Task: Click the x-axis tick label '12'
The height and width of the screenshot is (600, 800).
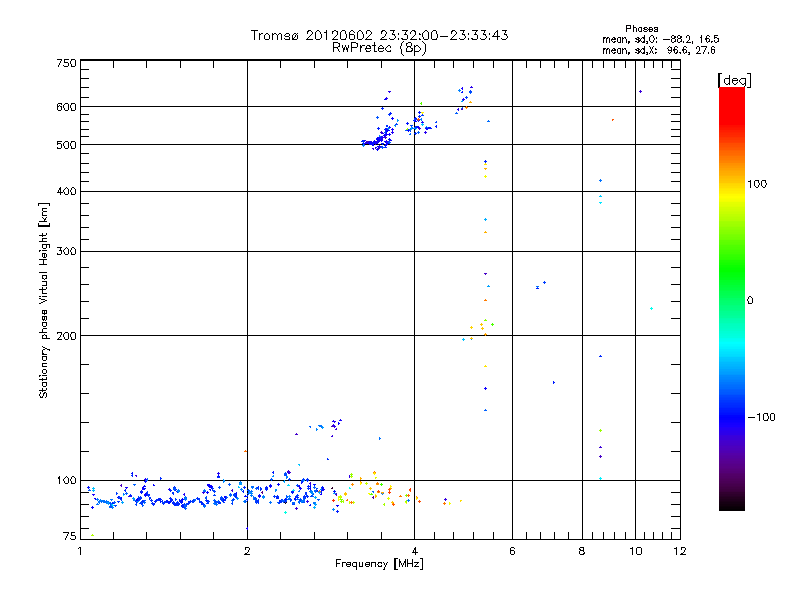Action: pyautogui.click(x=680, y=551)
